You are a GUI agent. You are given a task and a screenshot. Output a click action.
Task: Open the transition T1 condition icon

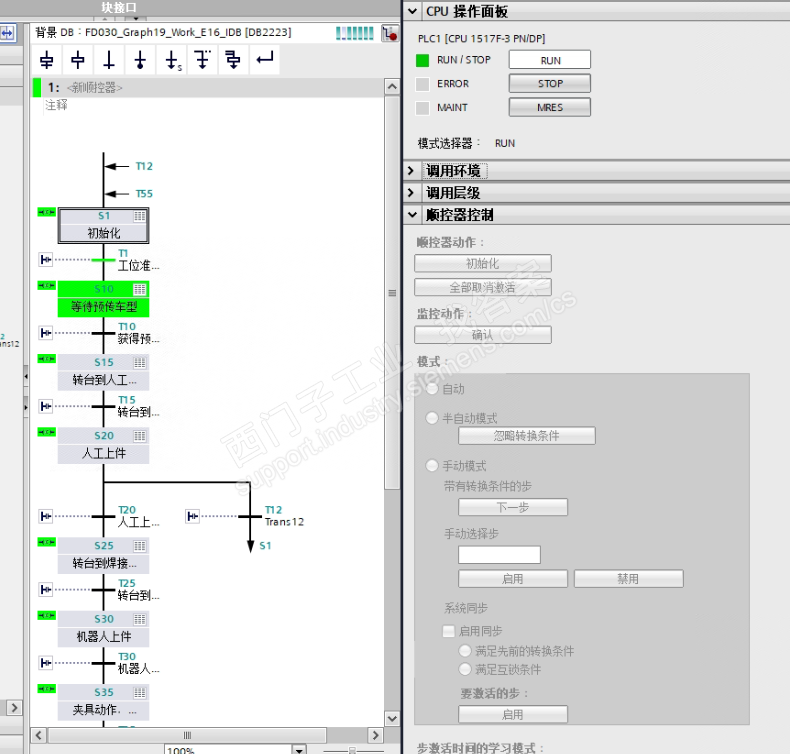(46, 259)
